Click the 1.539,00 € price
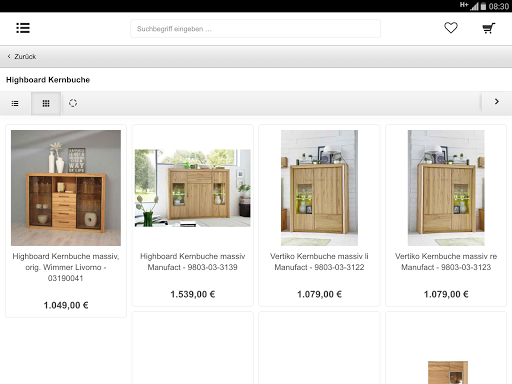512x384 pixels. pyautogui.click(x=193, y=294)
